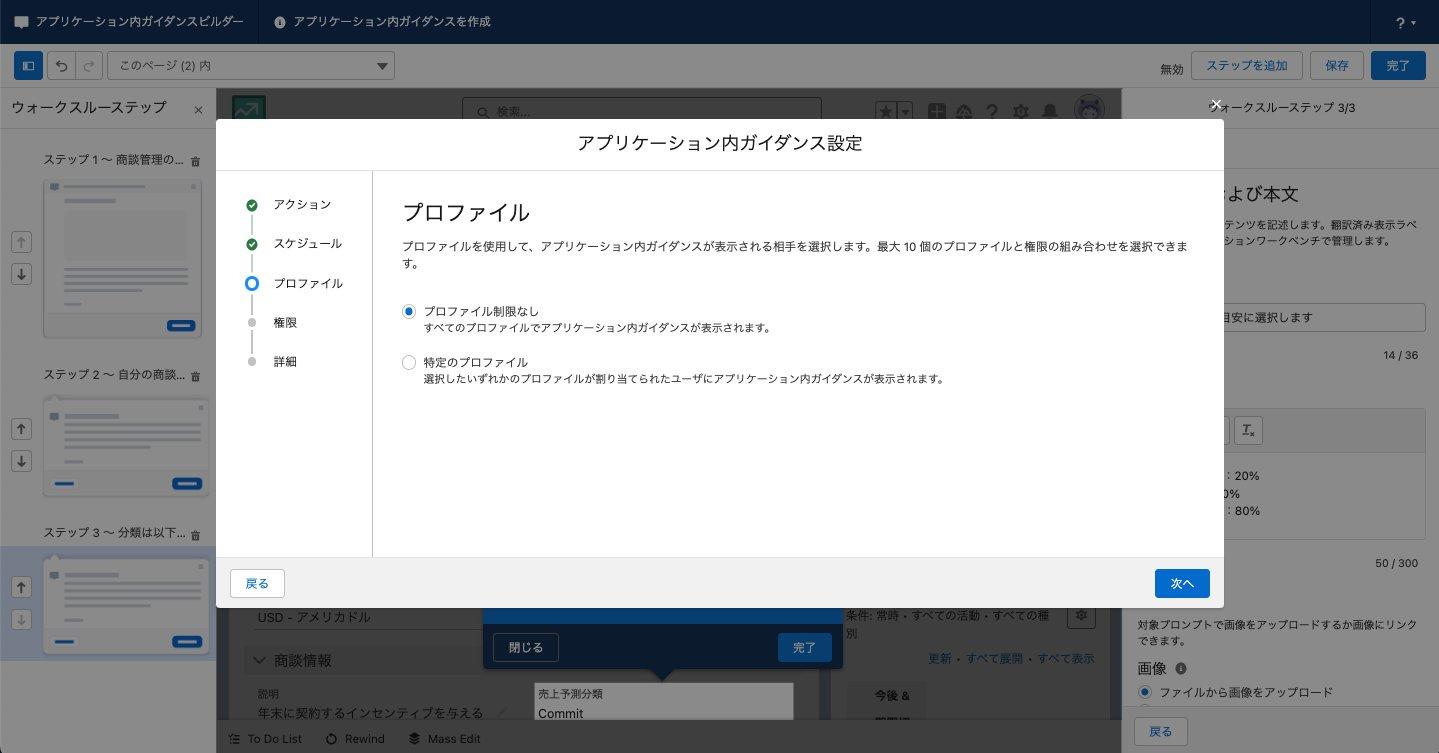Move ステップ2 up with the arrow icon
Viewport: 1439px width, 753px height.
point(21,430)
